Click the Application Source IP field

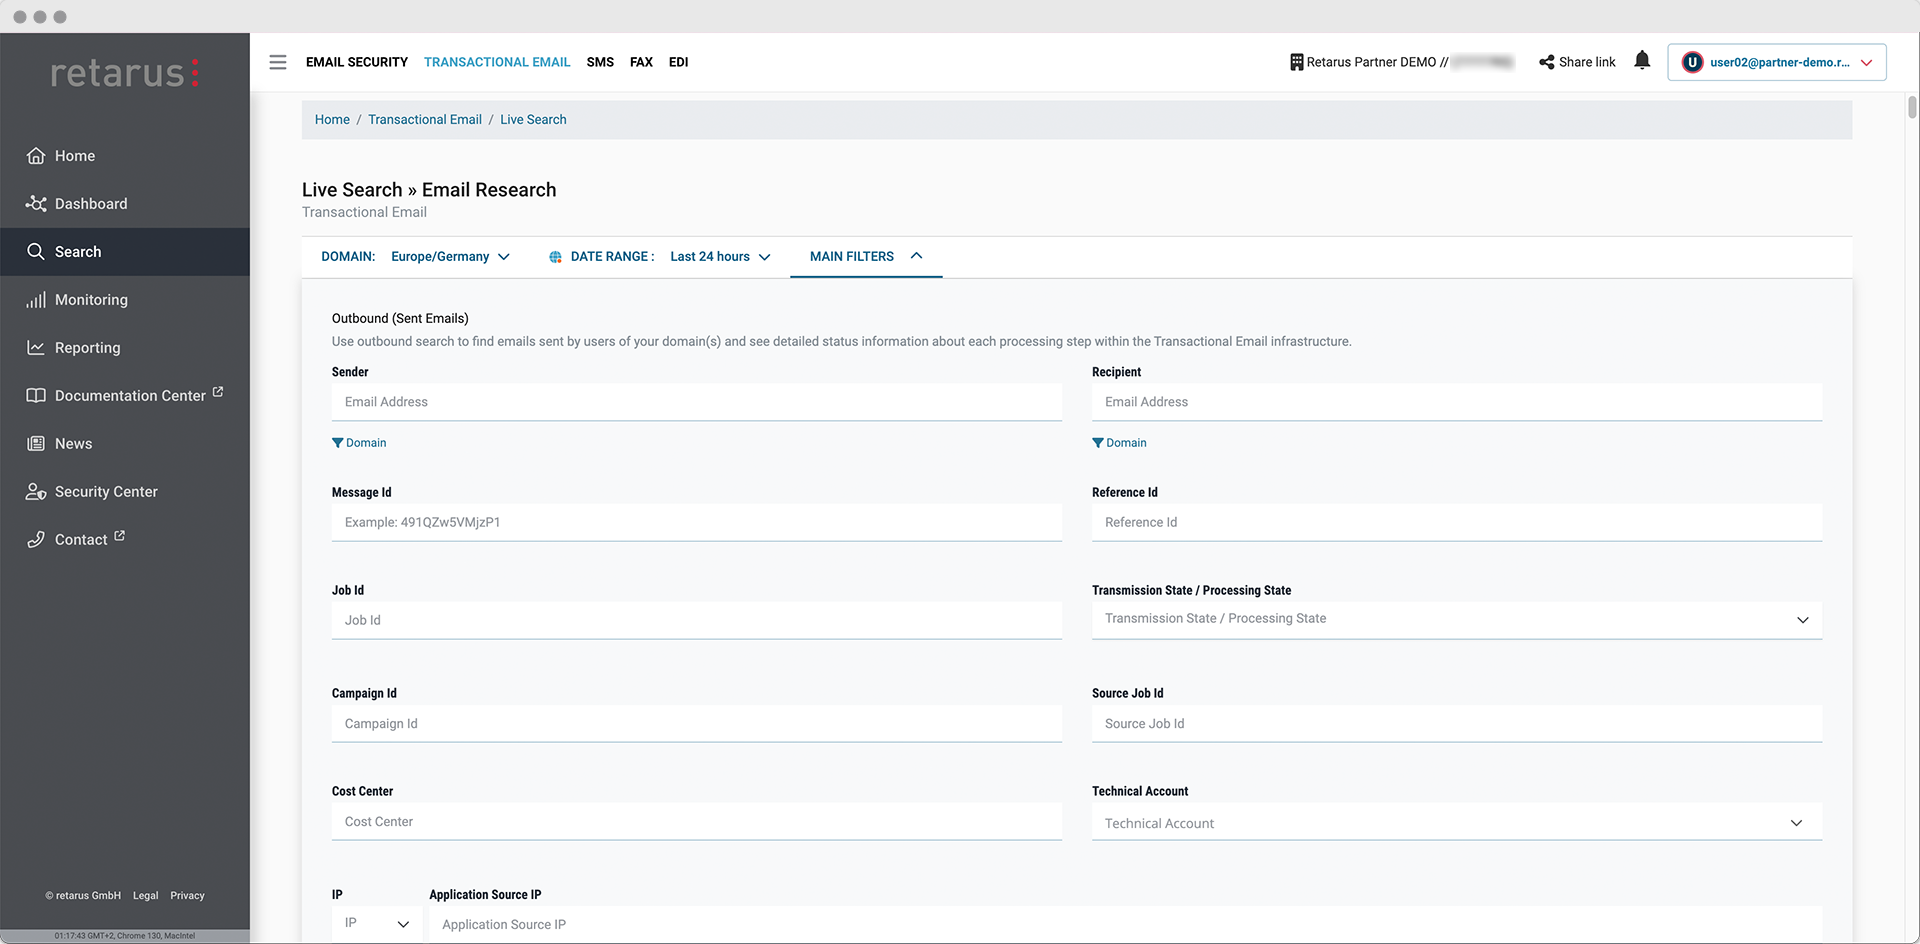click(1126, 924)
